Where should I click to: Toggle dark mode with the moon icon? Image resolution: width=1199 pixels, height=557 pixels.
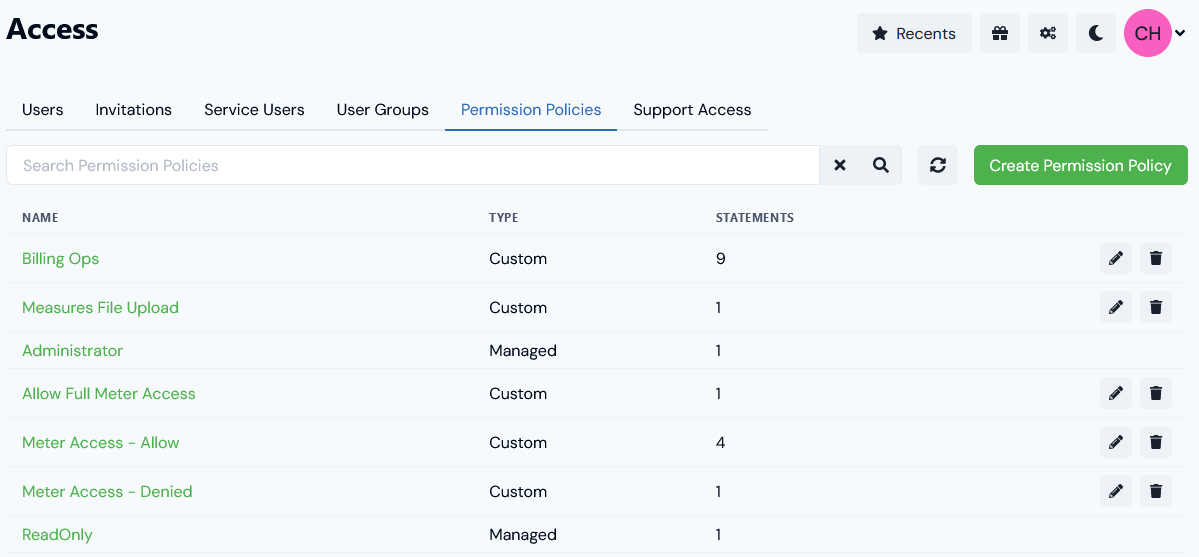pyautogui.click(x=1096, y=33)
